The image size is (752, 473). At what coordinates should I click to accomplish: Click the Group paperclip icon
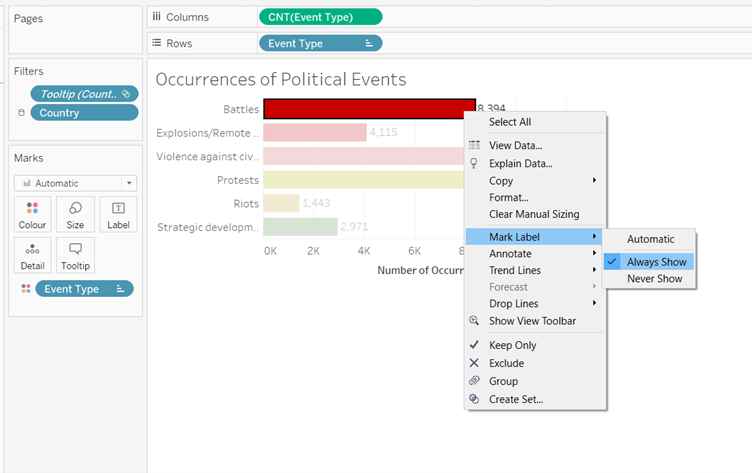point(474,380)
